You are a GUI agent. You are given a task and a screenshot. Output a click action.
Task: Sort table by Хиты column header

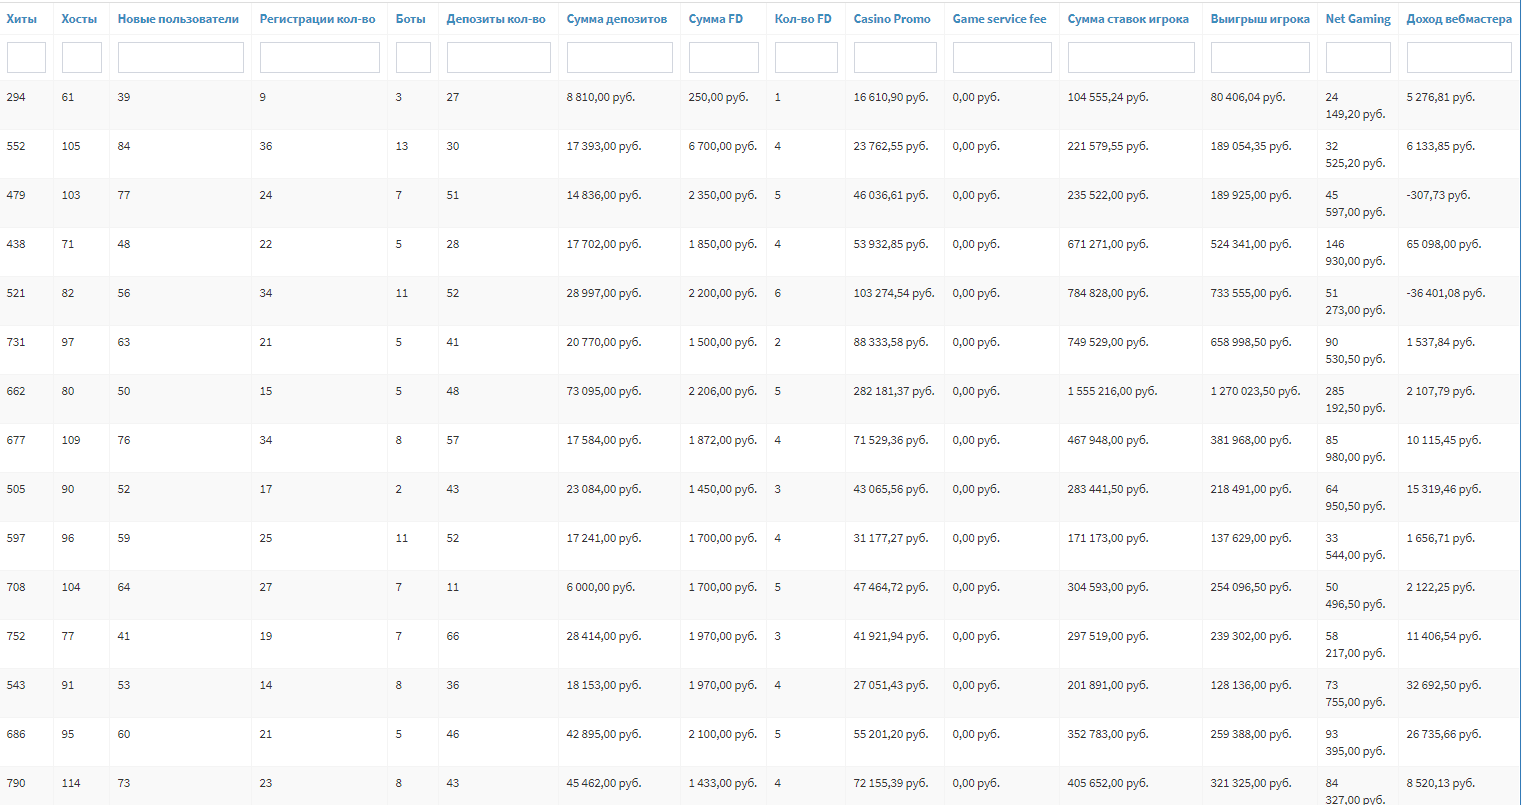pos(21,19)
